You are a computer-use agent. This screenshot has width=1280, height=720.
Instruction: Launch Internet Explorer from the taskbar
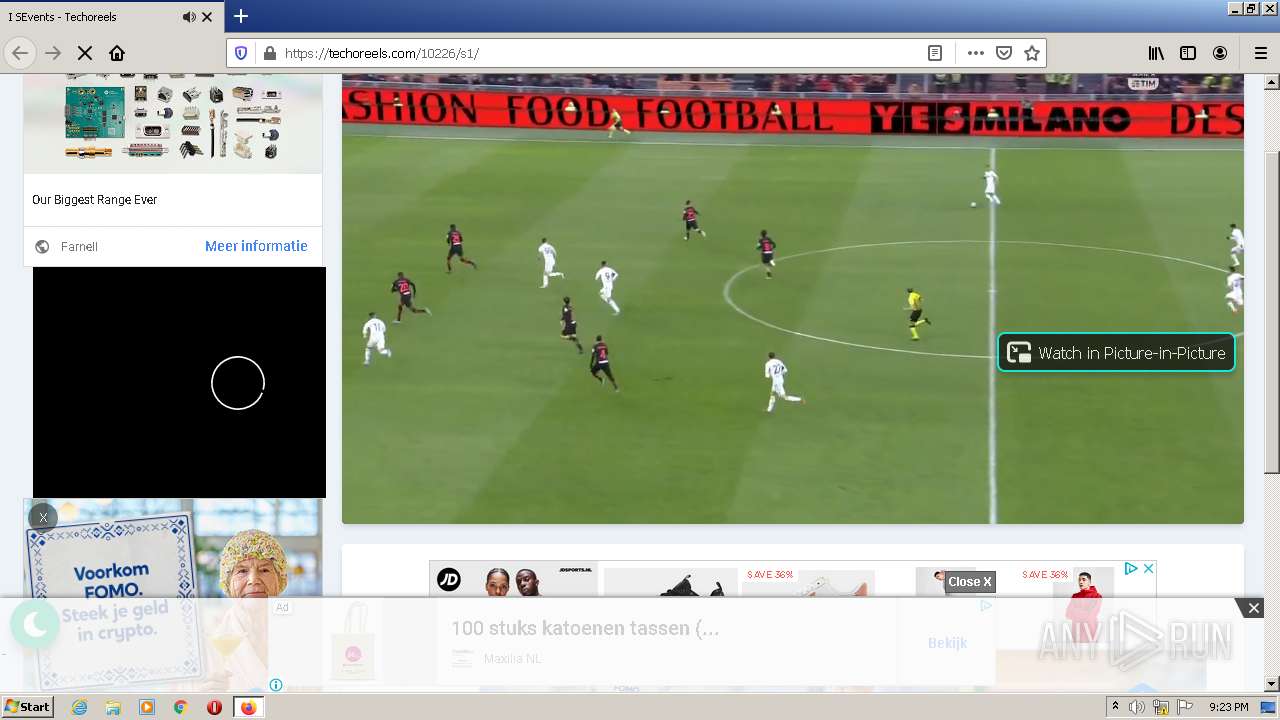pyautogui.click(x=79, y=707)
